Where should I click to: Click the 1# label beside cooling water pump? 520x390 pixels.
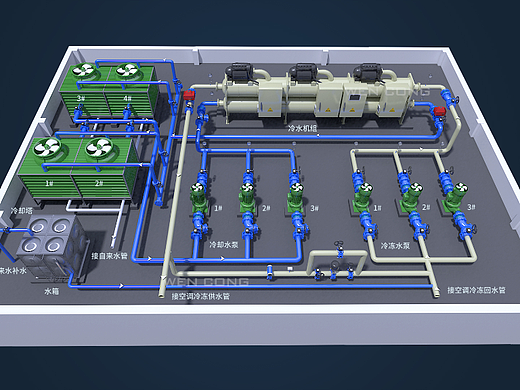tap(218, 208)
